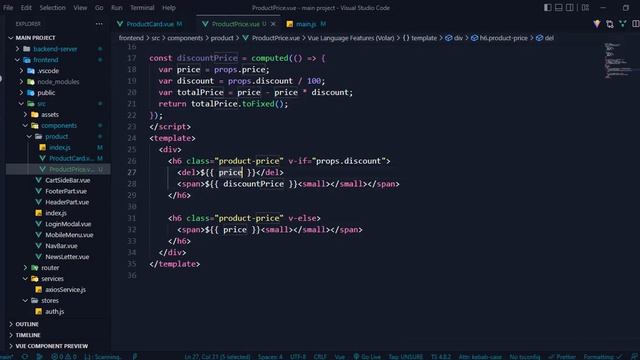The width and height of the screenshot is (640, 360).
Task: Expand backend-server folder
Action: (17, 49)
